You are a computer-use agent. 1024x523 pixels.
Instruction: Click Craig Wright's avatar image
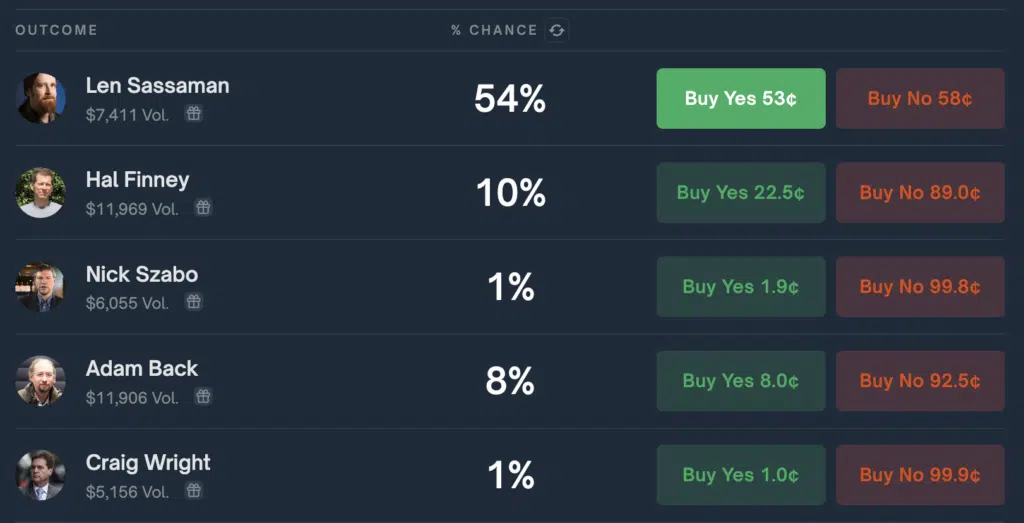point(40,475)
